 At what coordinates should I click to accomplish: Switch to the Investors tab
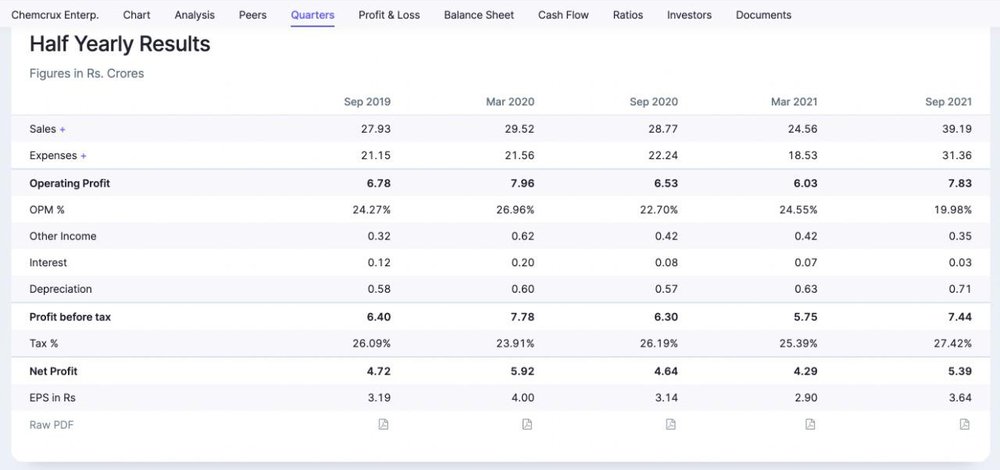coord(689,15)
